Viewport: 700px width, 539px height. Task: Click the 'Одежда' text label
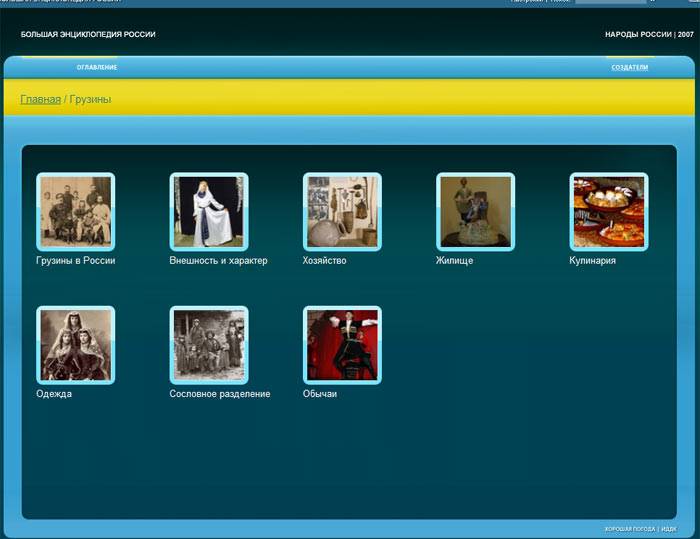pos(54,394)
